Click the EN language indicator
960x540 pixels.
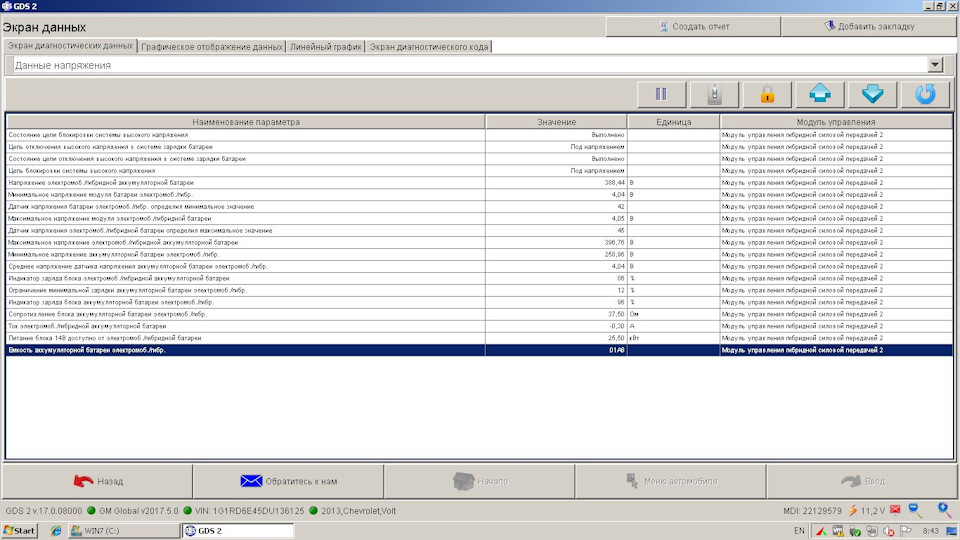799,531
